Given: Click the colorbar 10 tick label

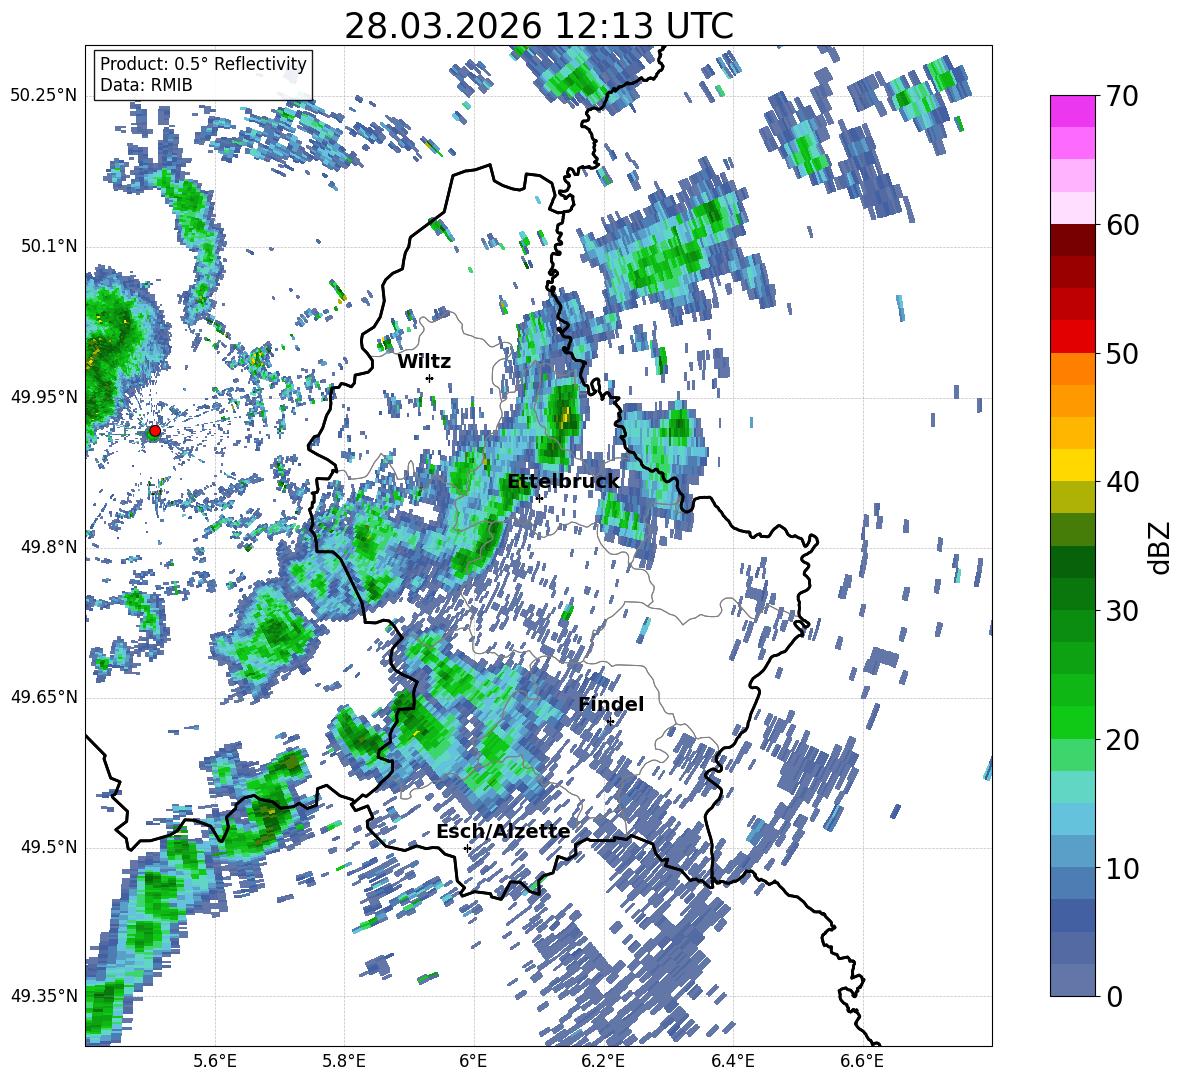Looking at the screenshot, I should [x=1122, y=868].
